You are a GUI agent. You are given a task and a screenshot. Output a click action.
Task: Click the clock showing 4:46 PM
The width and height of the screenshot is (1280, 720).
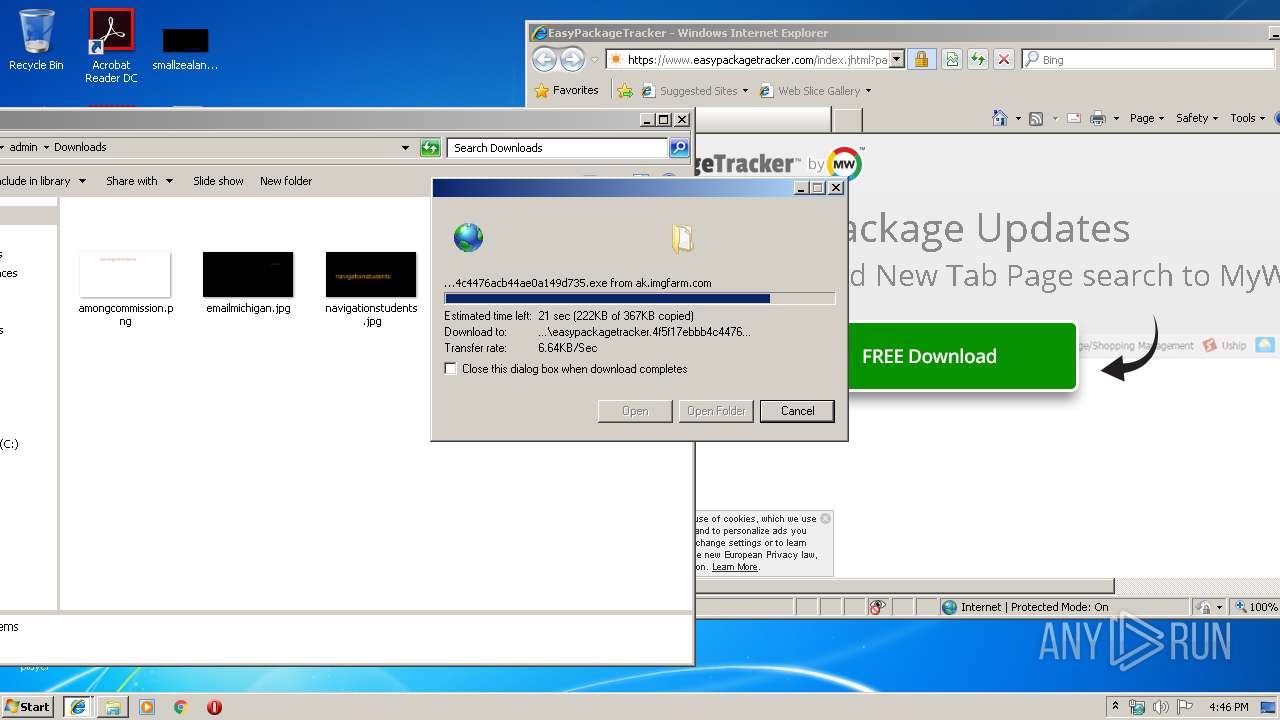tap(1228, 707)
